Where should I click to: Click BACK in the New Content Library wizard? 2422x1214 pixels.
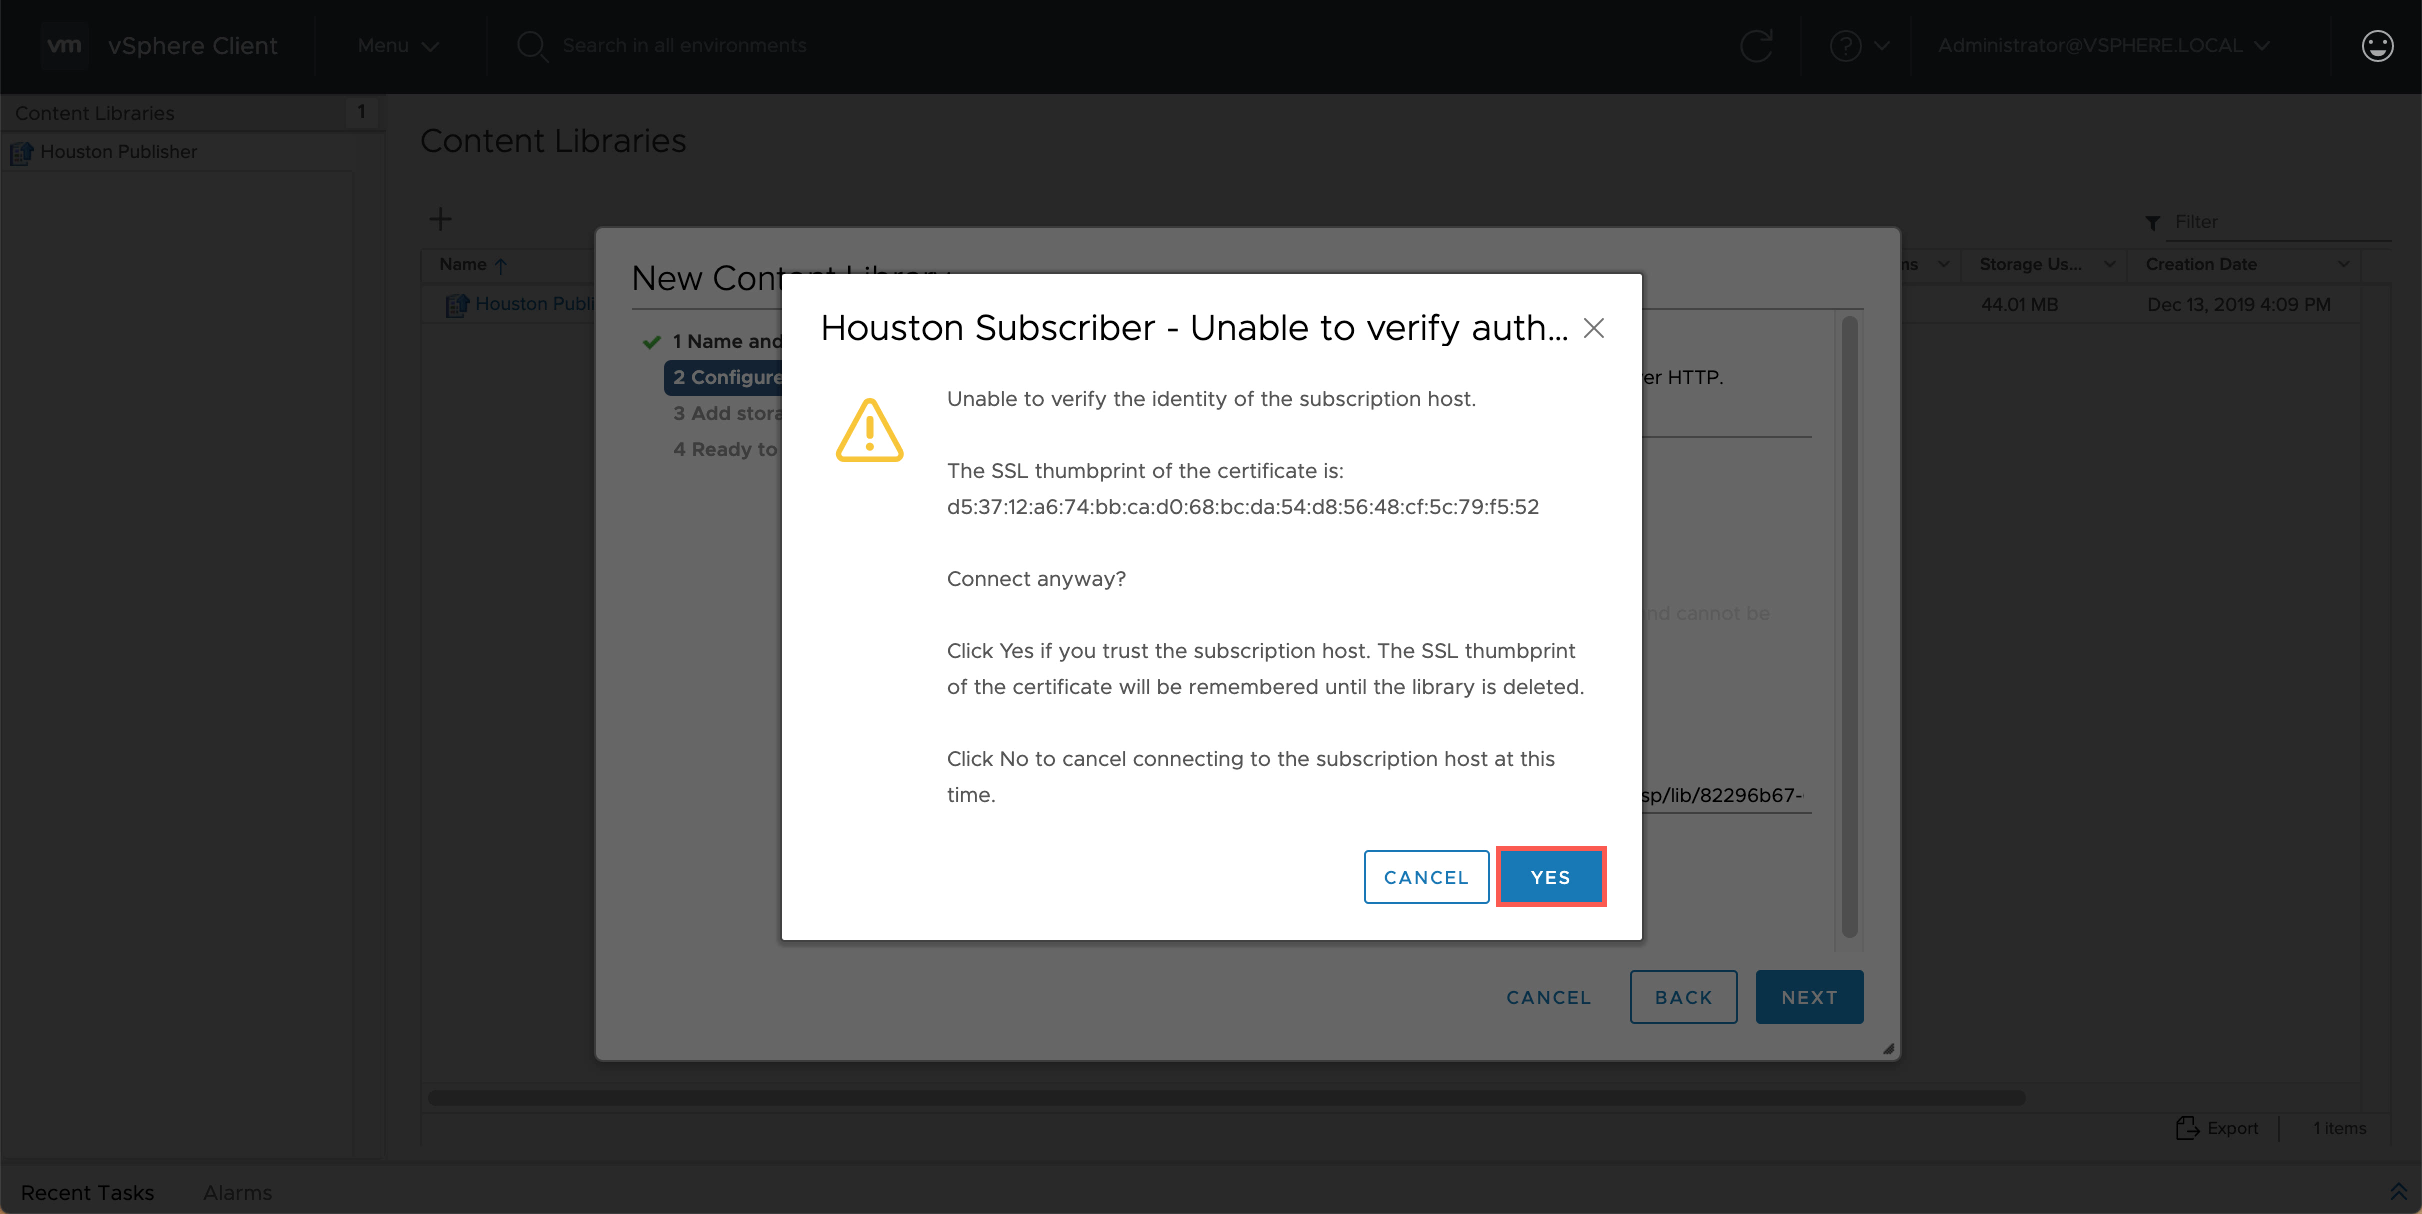[1683, 997]
